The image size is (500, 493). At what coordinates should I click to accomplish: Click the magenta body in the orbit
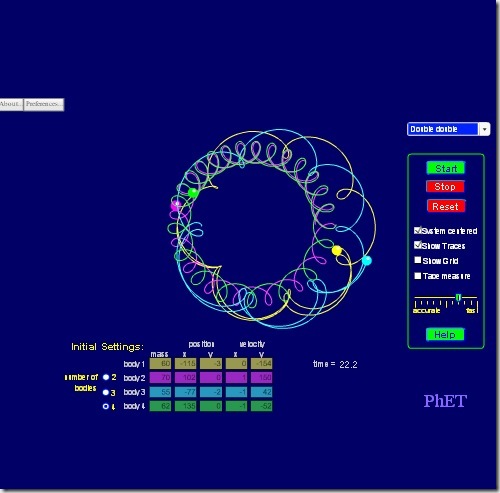point(176,205)
